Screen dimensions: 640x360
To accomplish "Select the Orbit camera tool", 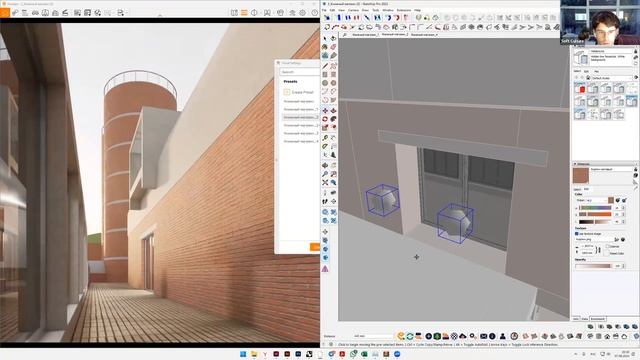I will coord(325,166).
